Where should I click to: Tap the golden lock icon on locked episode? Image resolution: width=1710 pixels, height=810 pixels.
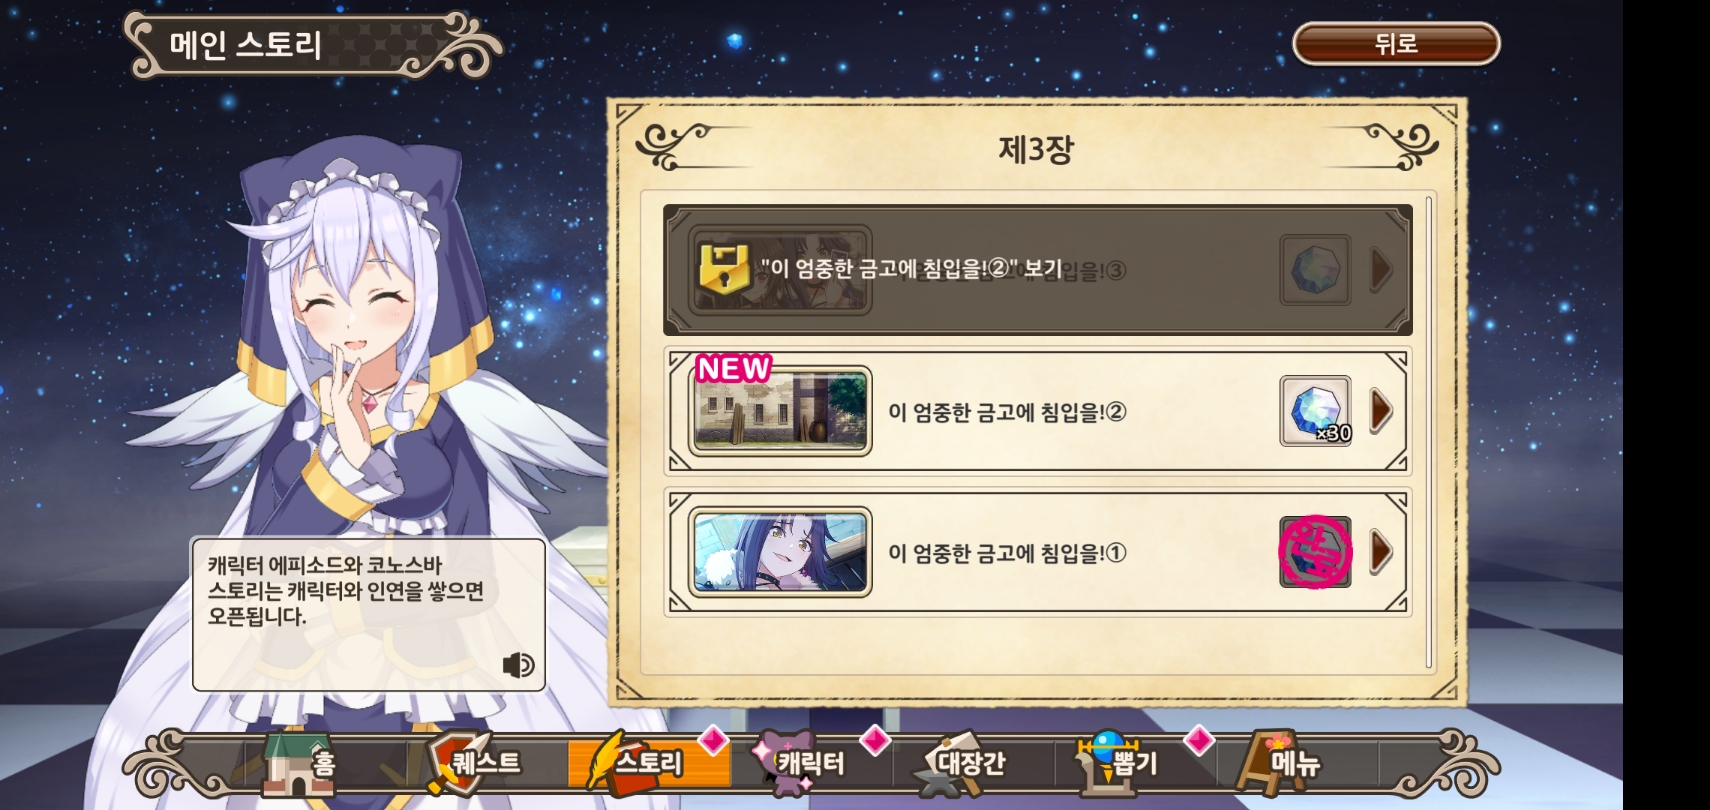pyautogui.click(x=723, y=270)
